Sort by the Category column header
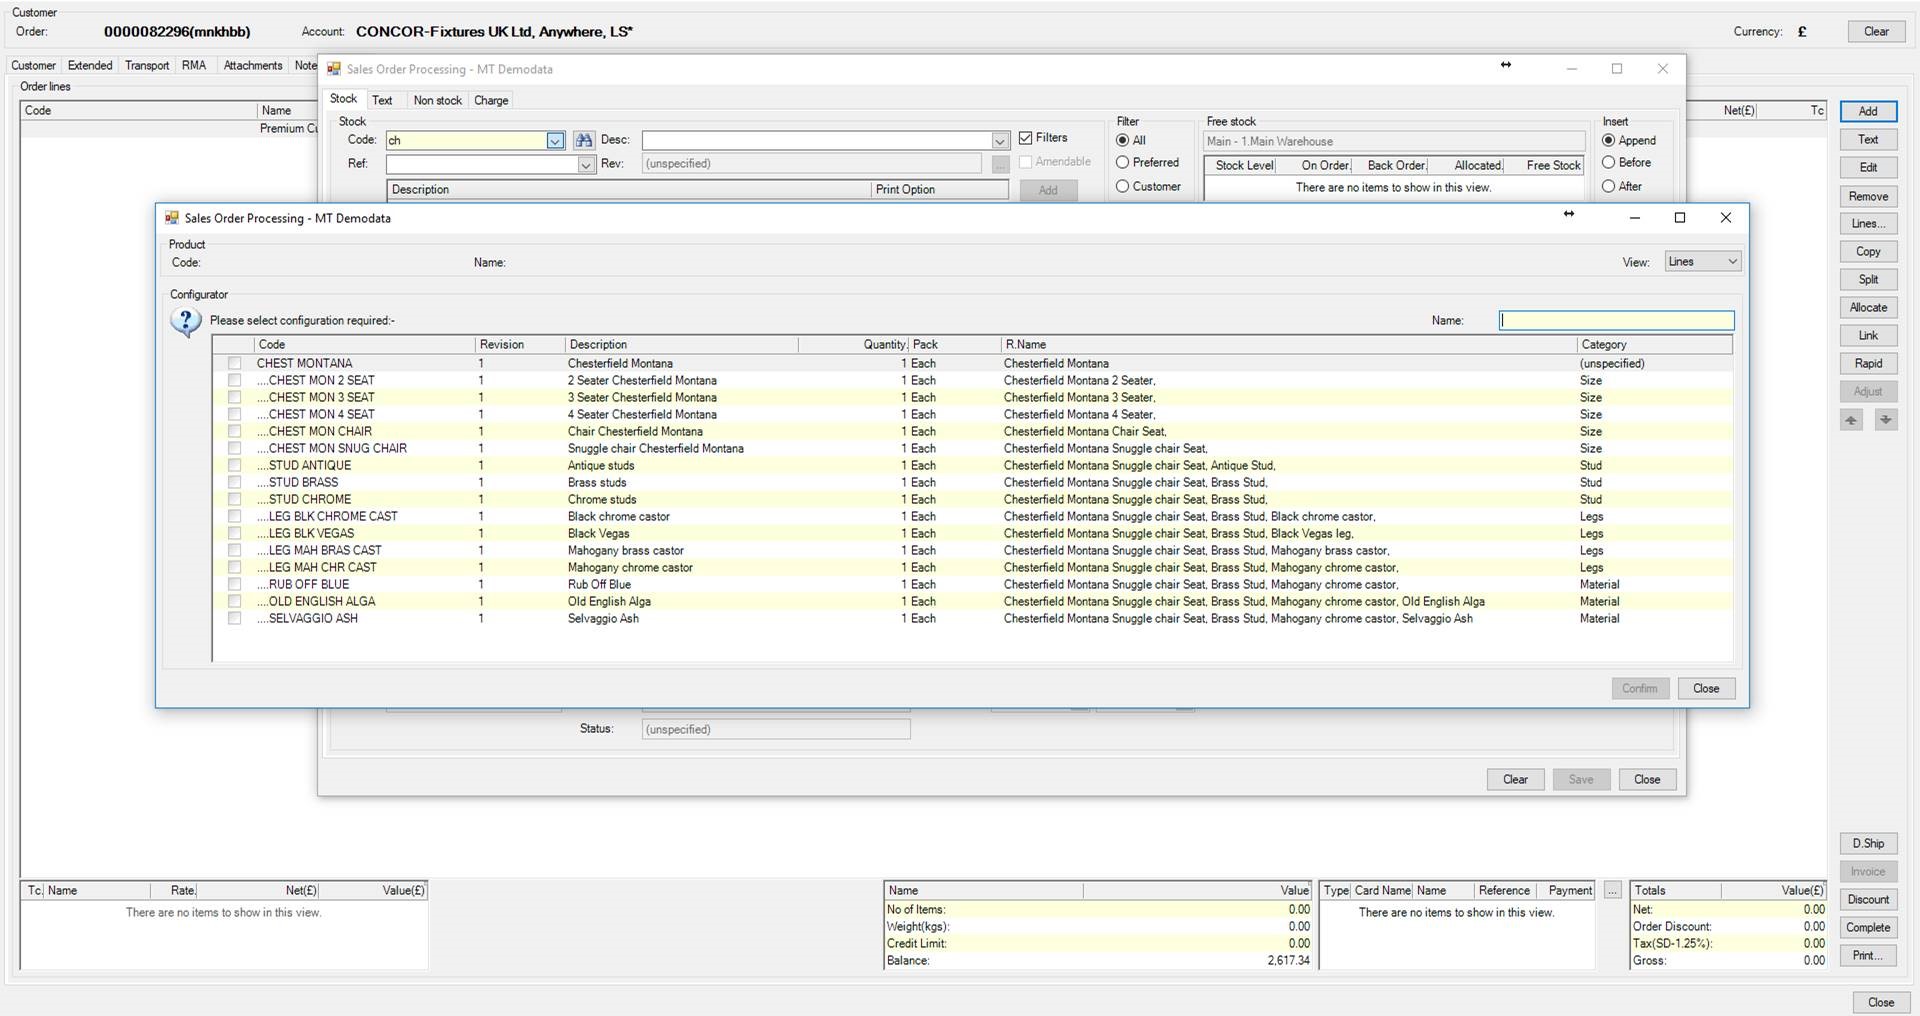This screenshot has width=1920, height=1016. click(1654, 344)
